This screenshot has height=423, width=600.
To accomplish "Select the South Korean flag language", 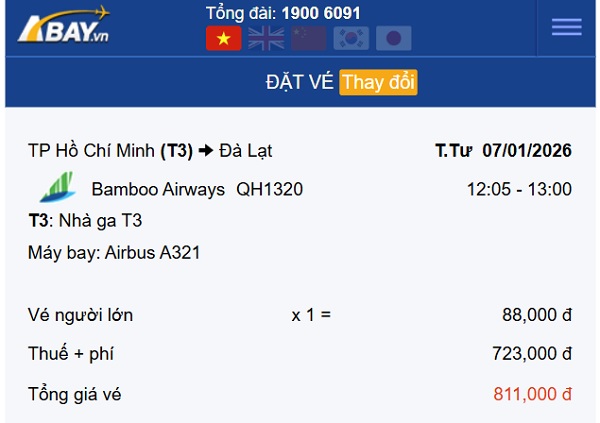I will coord(351,38).
